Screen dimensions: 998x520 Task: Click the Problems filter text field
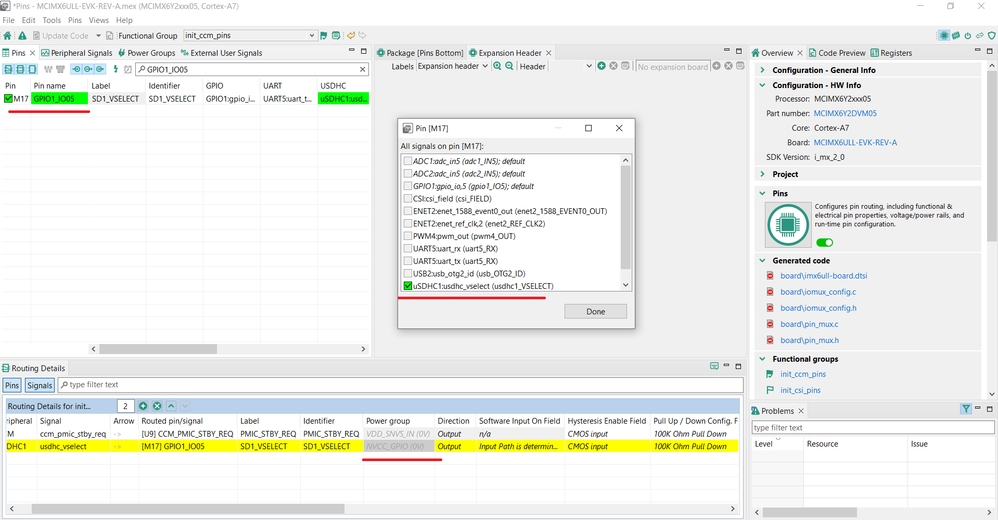873,428
